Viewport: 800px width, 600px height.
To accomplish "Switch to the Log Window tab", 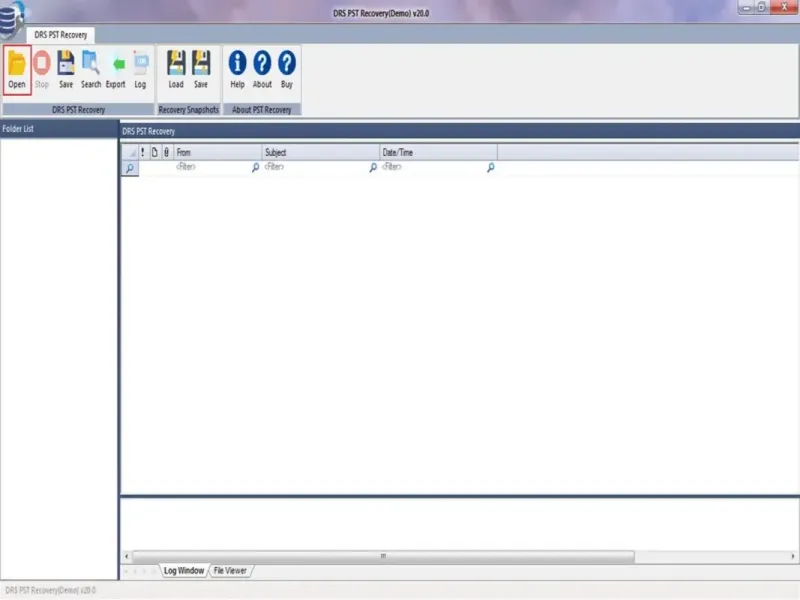I will pyautogui.click(x=184, y=570).
